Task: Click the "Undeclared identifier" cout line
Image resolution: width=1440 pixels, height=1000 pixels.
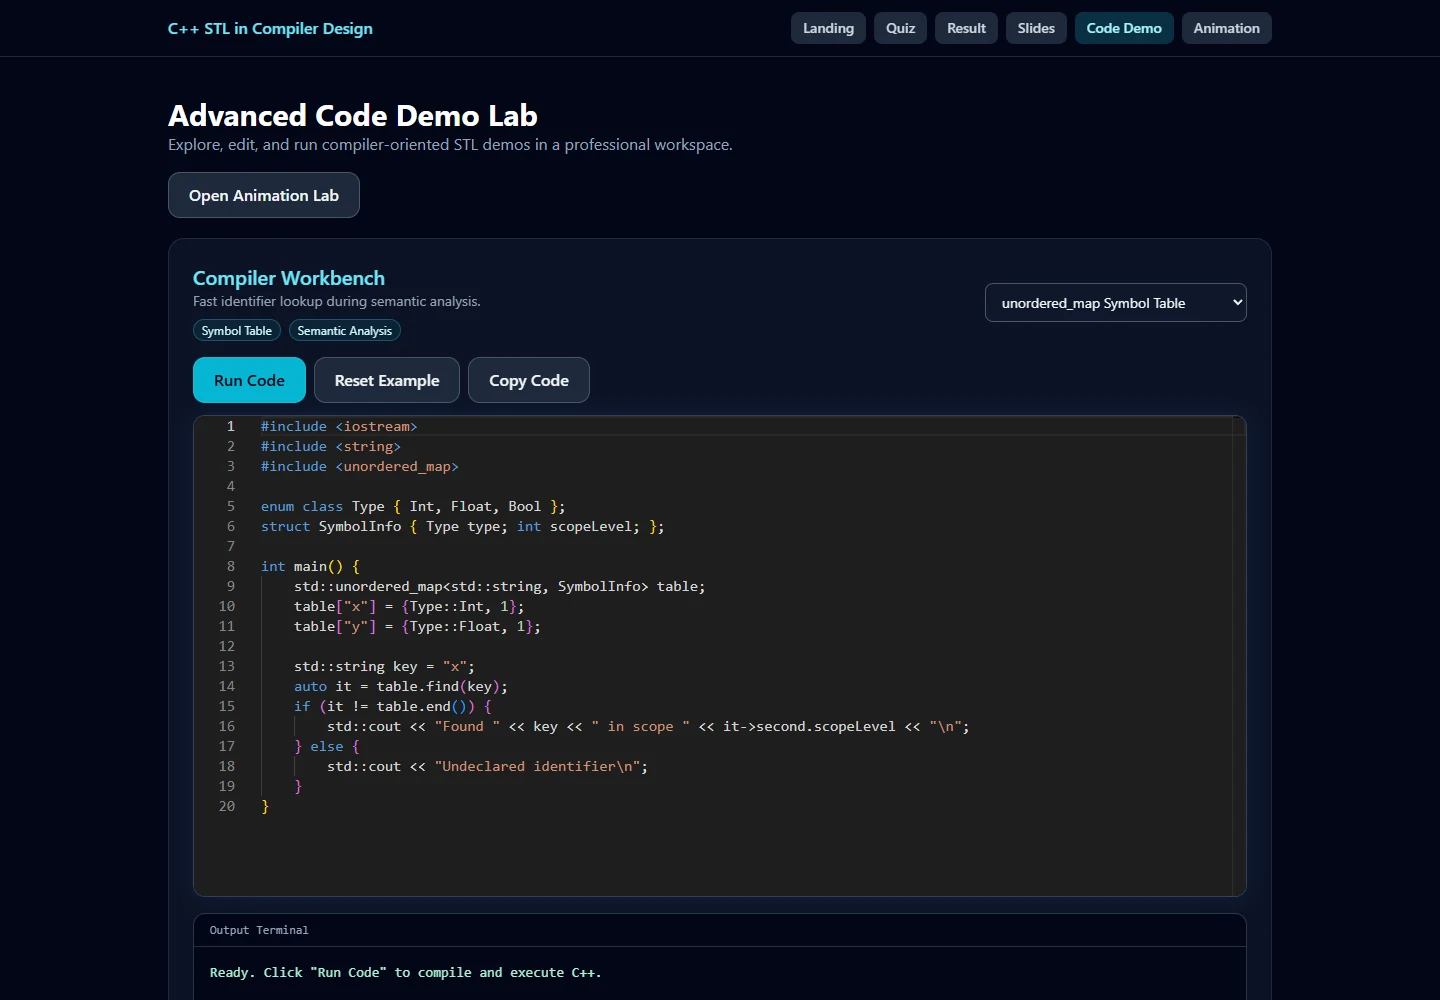Action: pos(488,766)
